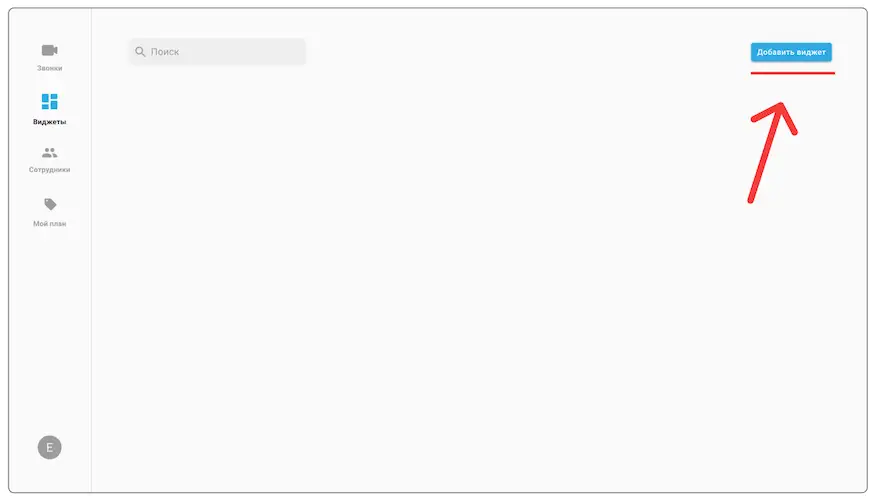
Task: Click the video camera icon for Звонки
Action: coord(49,50)
